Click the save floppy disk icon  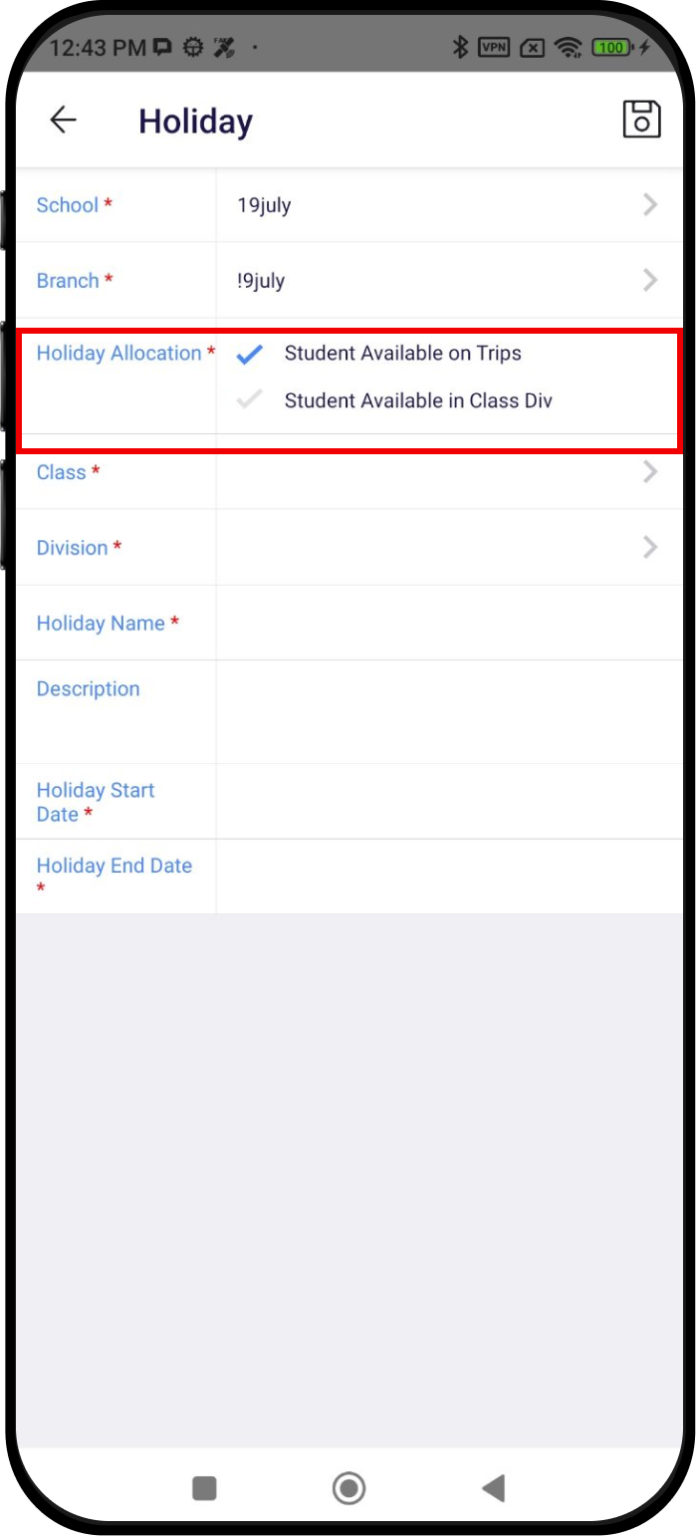(641, 119)
